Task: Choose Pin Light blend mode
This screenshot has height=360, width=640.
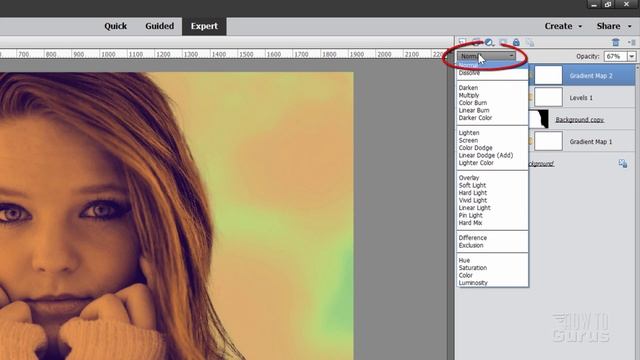Action: point(470,215)
